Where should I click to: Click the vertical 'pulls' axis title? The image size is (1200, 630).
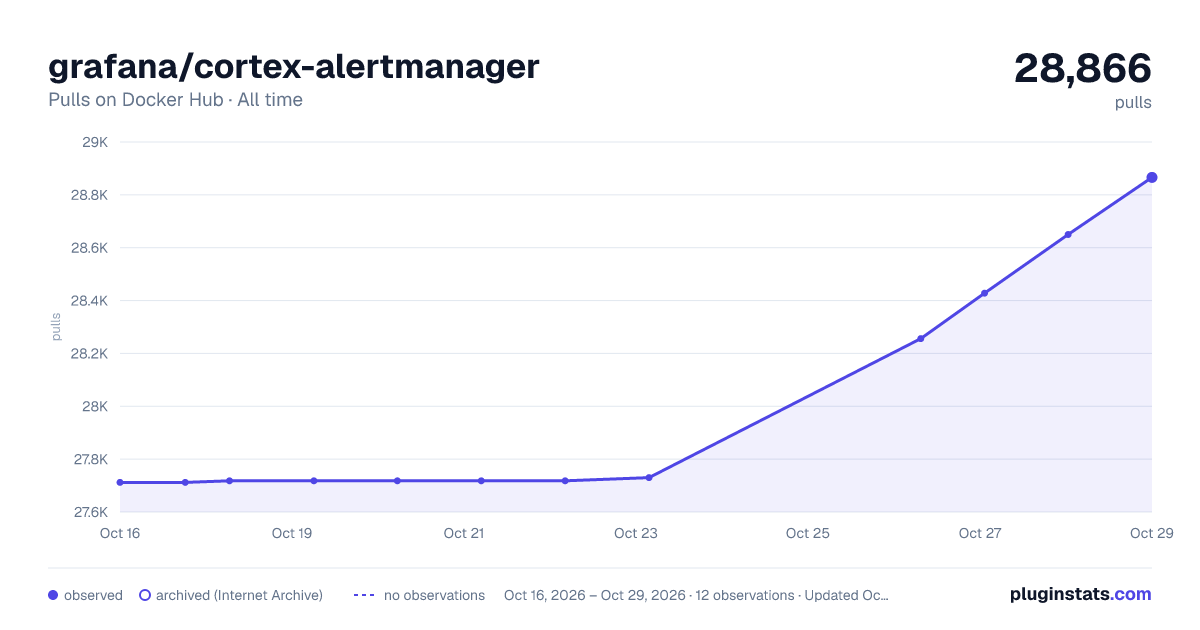coord(56,327)
